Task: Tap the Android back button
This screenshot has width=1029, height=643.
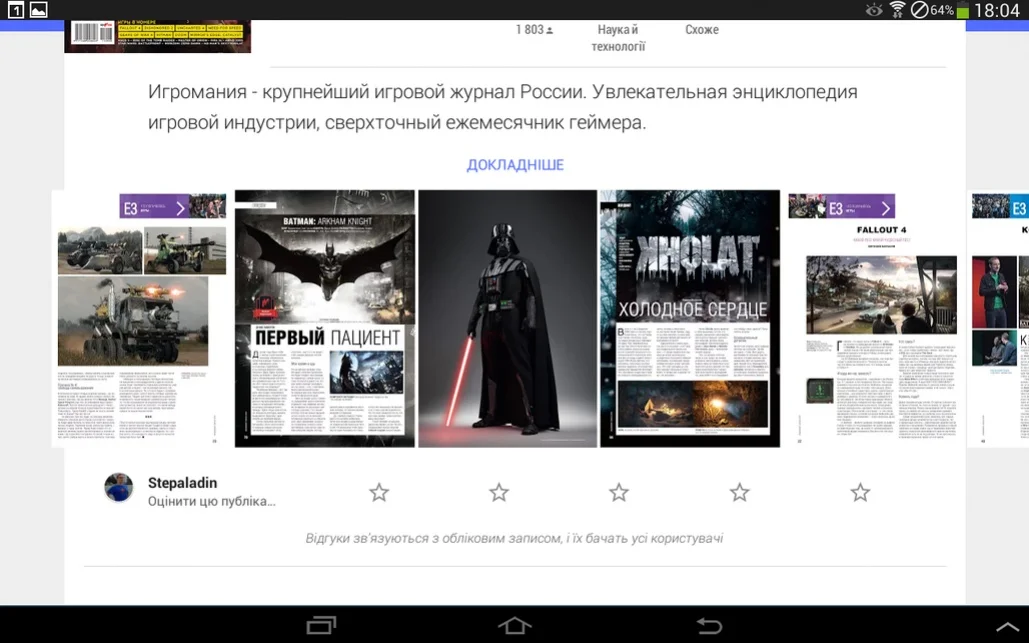Action: tap(709, 625)
